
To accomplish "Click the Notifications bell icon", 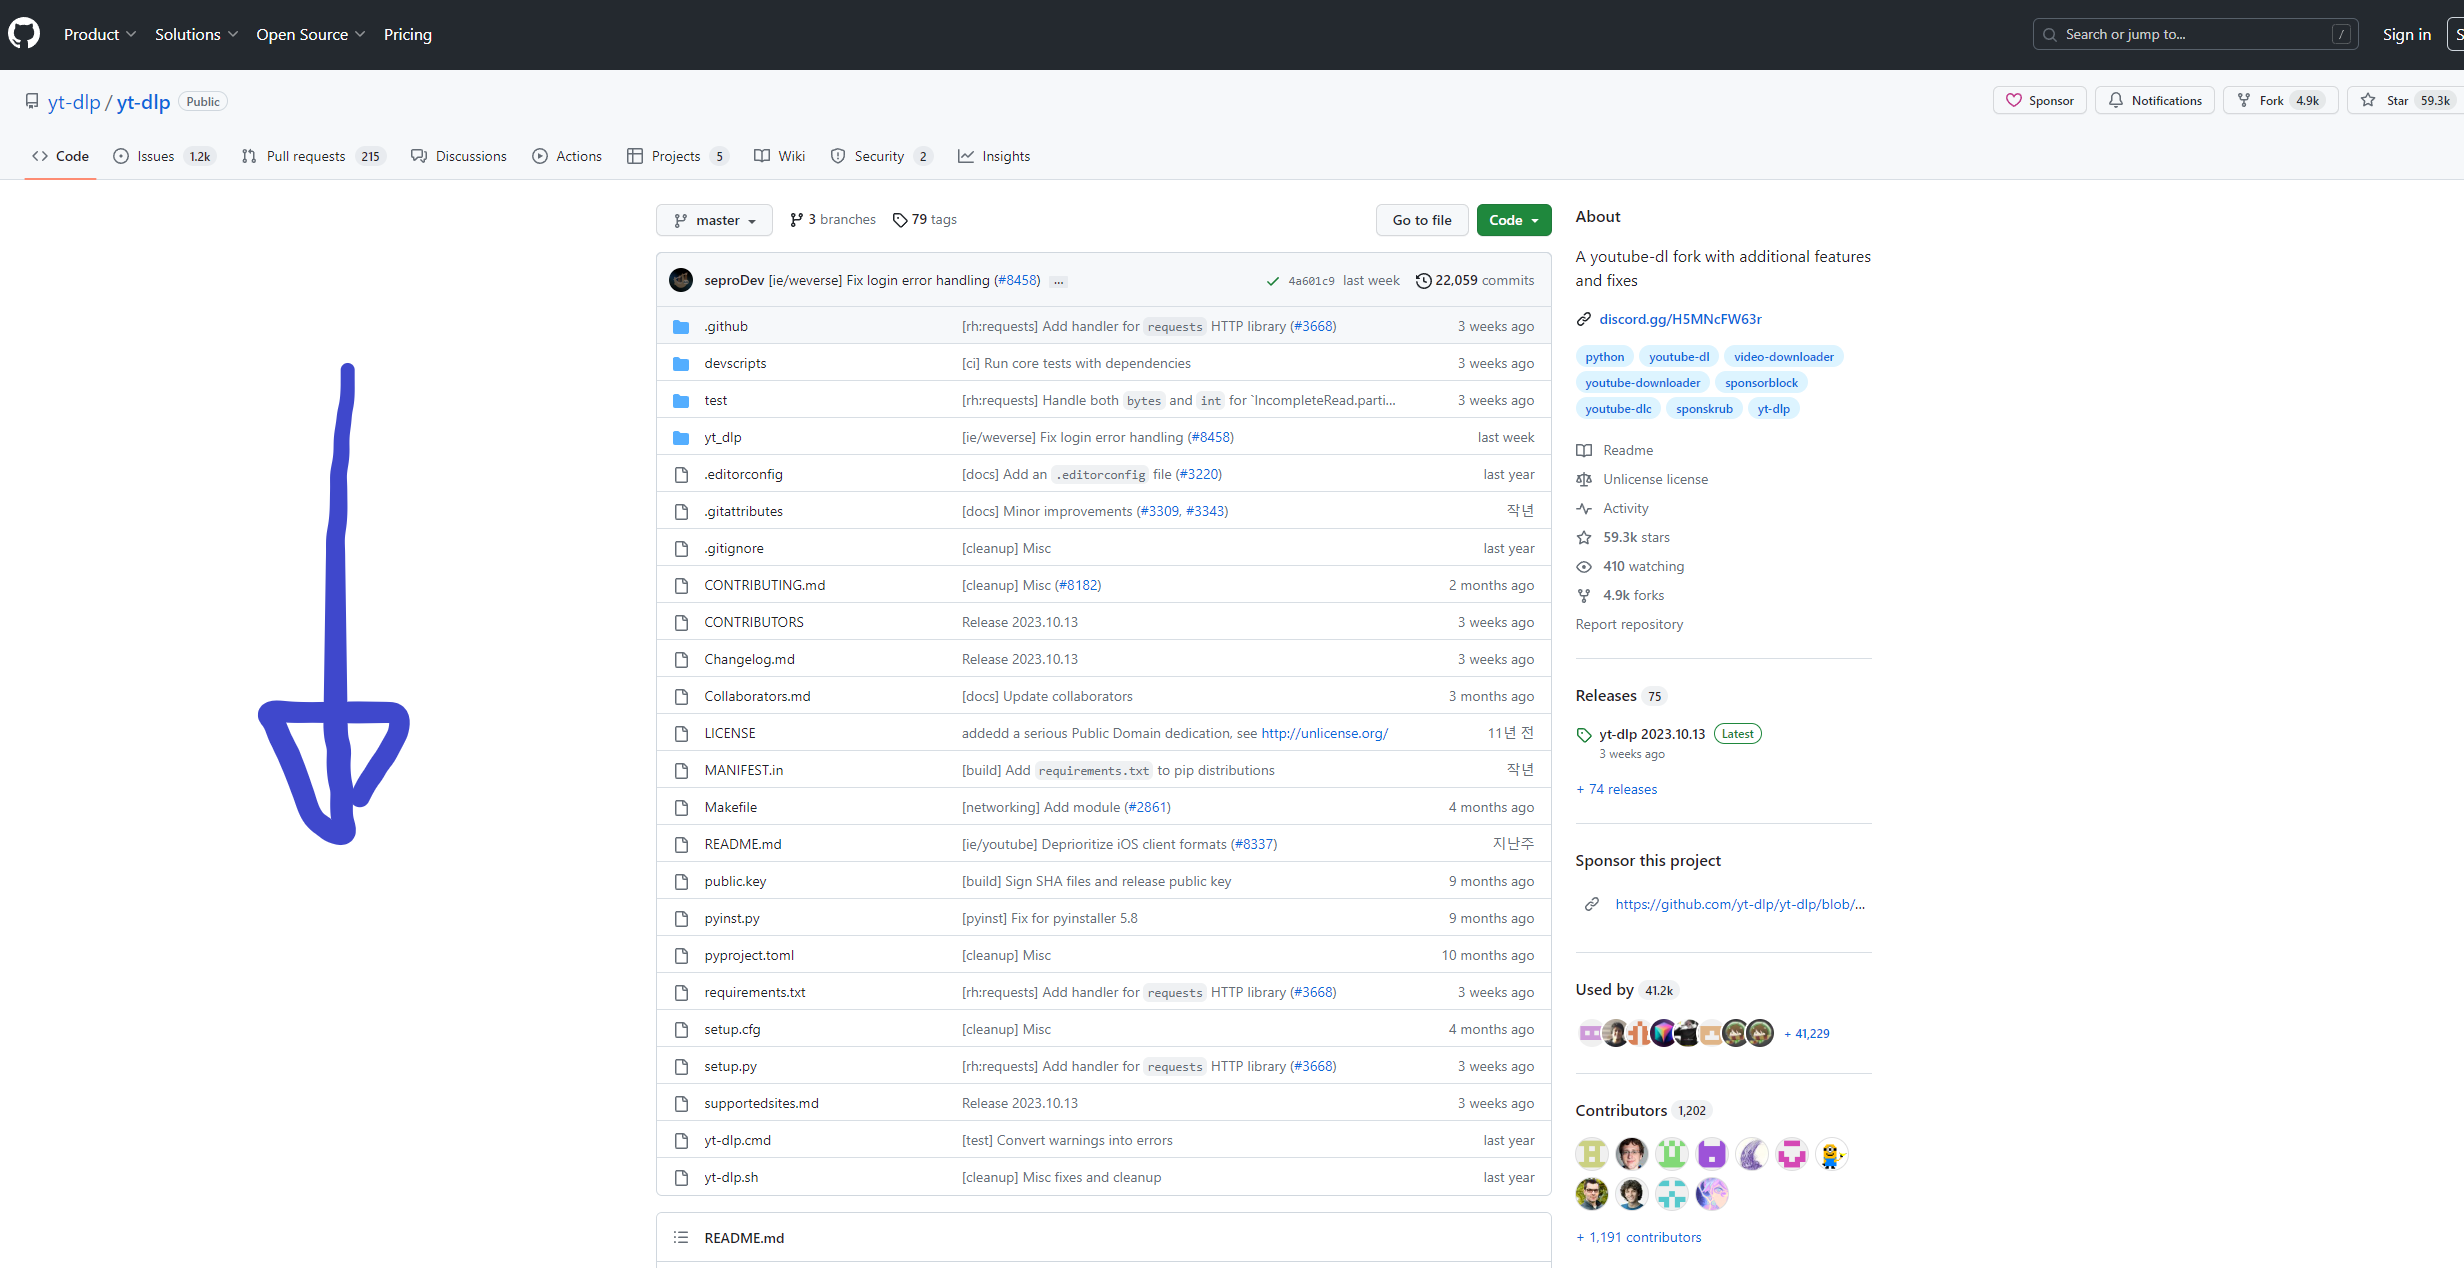I will click(2116, 101).
